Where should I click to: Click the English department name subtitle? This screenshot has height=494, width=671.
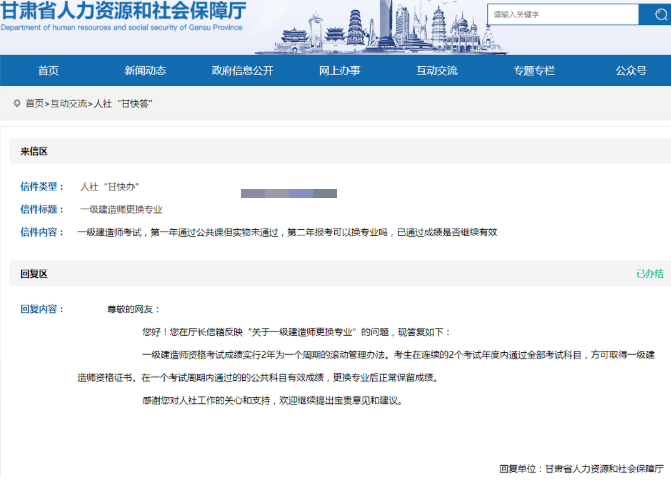click(122, 27)
